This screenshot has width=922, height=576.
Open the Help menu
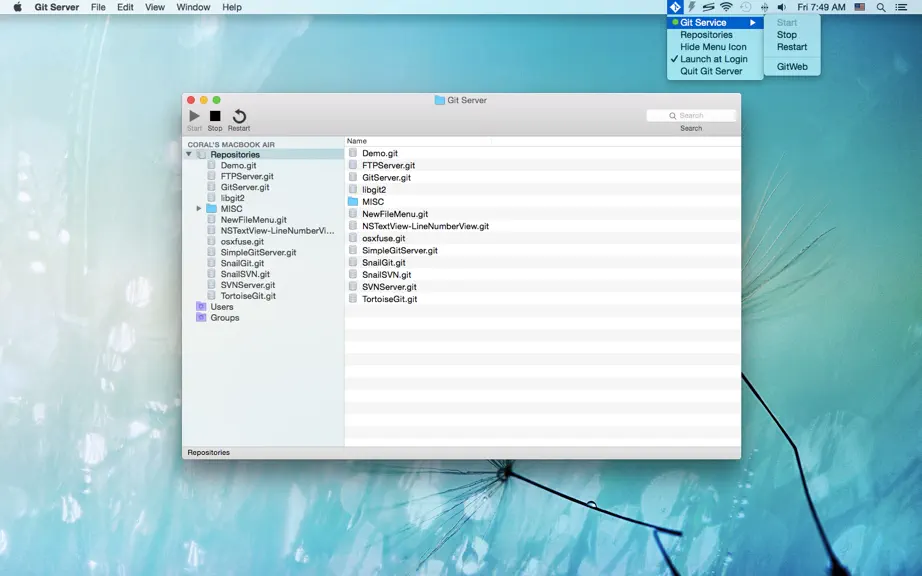point(232,7)
